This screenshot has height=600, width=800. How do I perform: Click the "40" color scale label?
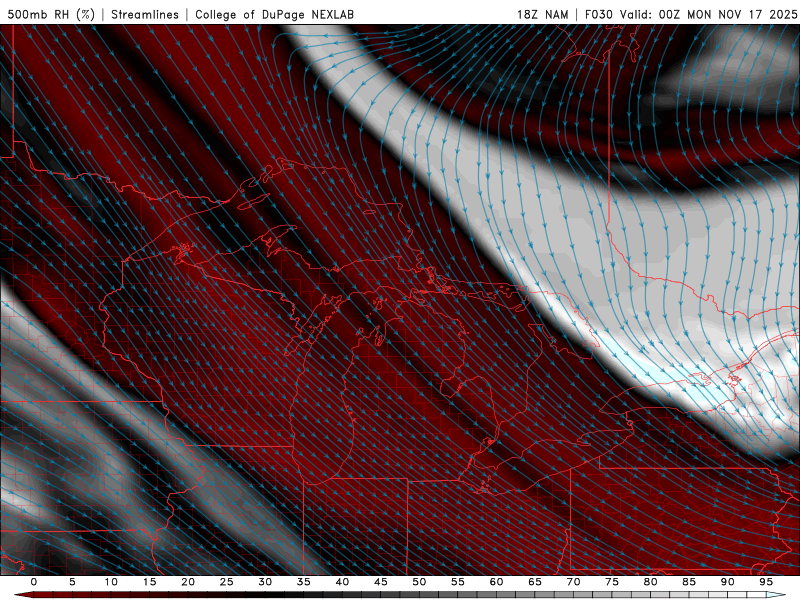click(342, 582)
